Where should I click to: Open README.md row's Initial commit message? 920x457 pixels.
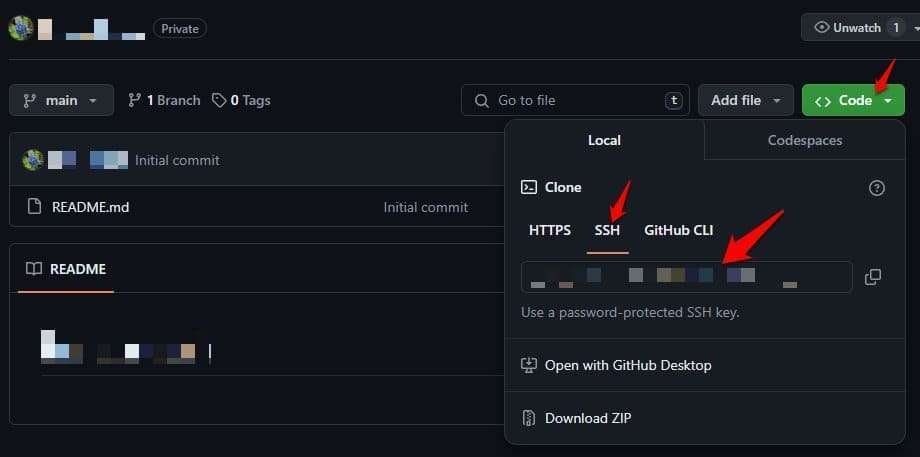pos(425,207)
